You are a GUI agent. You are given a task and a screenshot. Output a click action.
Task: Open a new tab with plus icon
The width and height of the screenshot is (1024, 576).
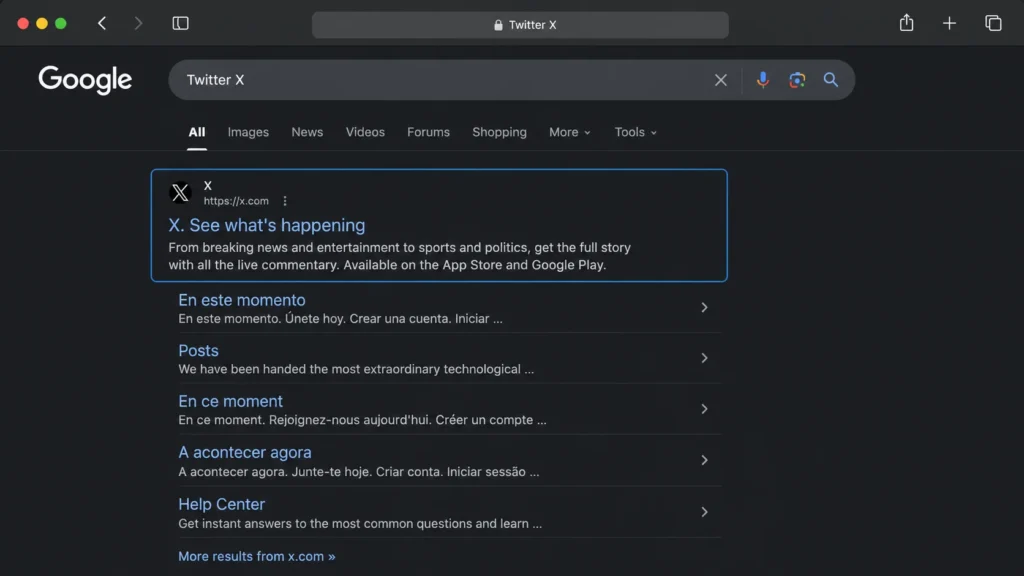(949, 24)
